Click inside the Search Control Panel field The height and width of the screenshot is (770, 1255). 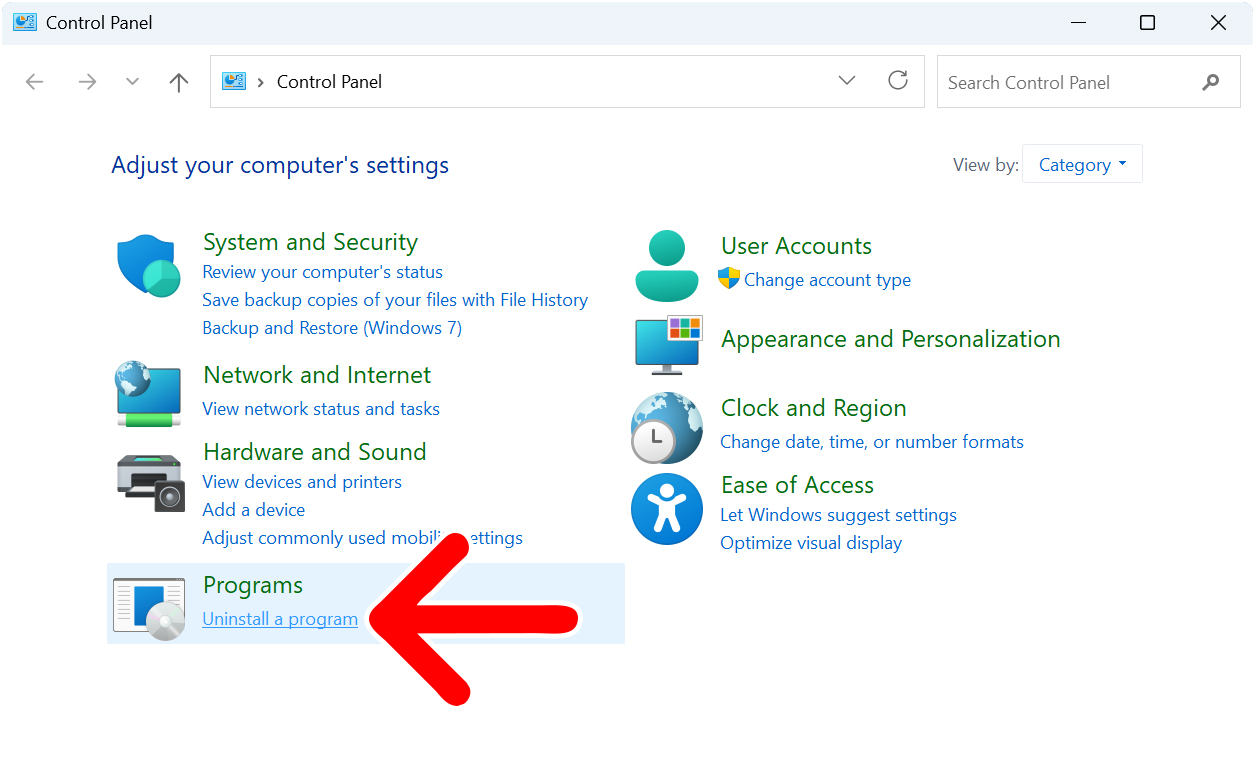point(1060,82)
